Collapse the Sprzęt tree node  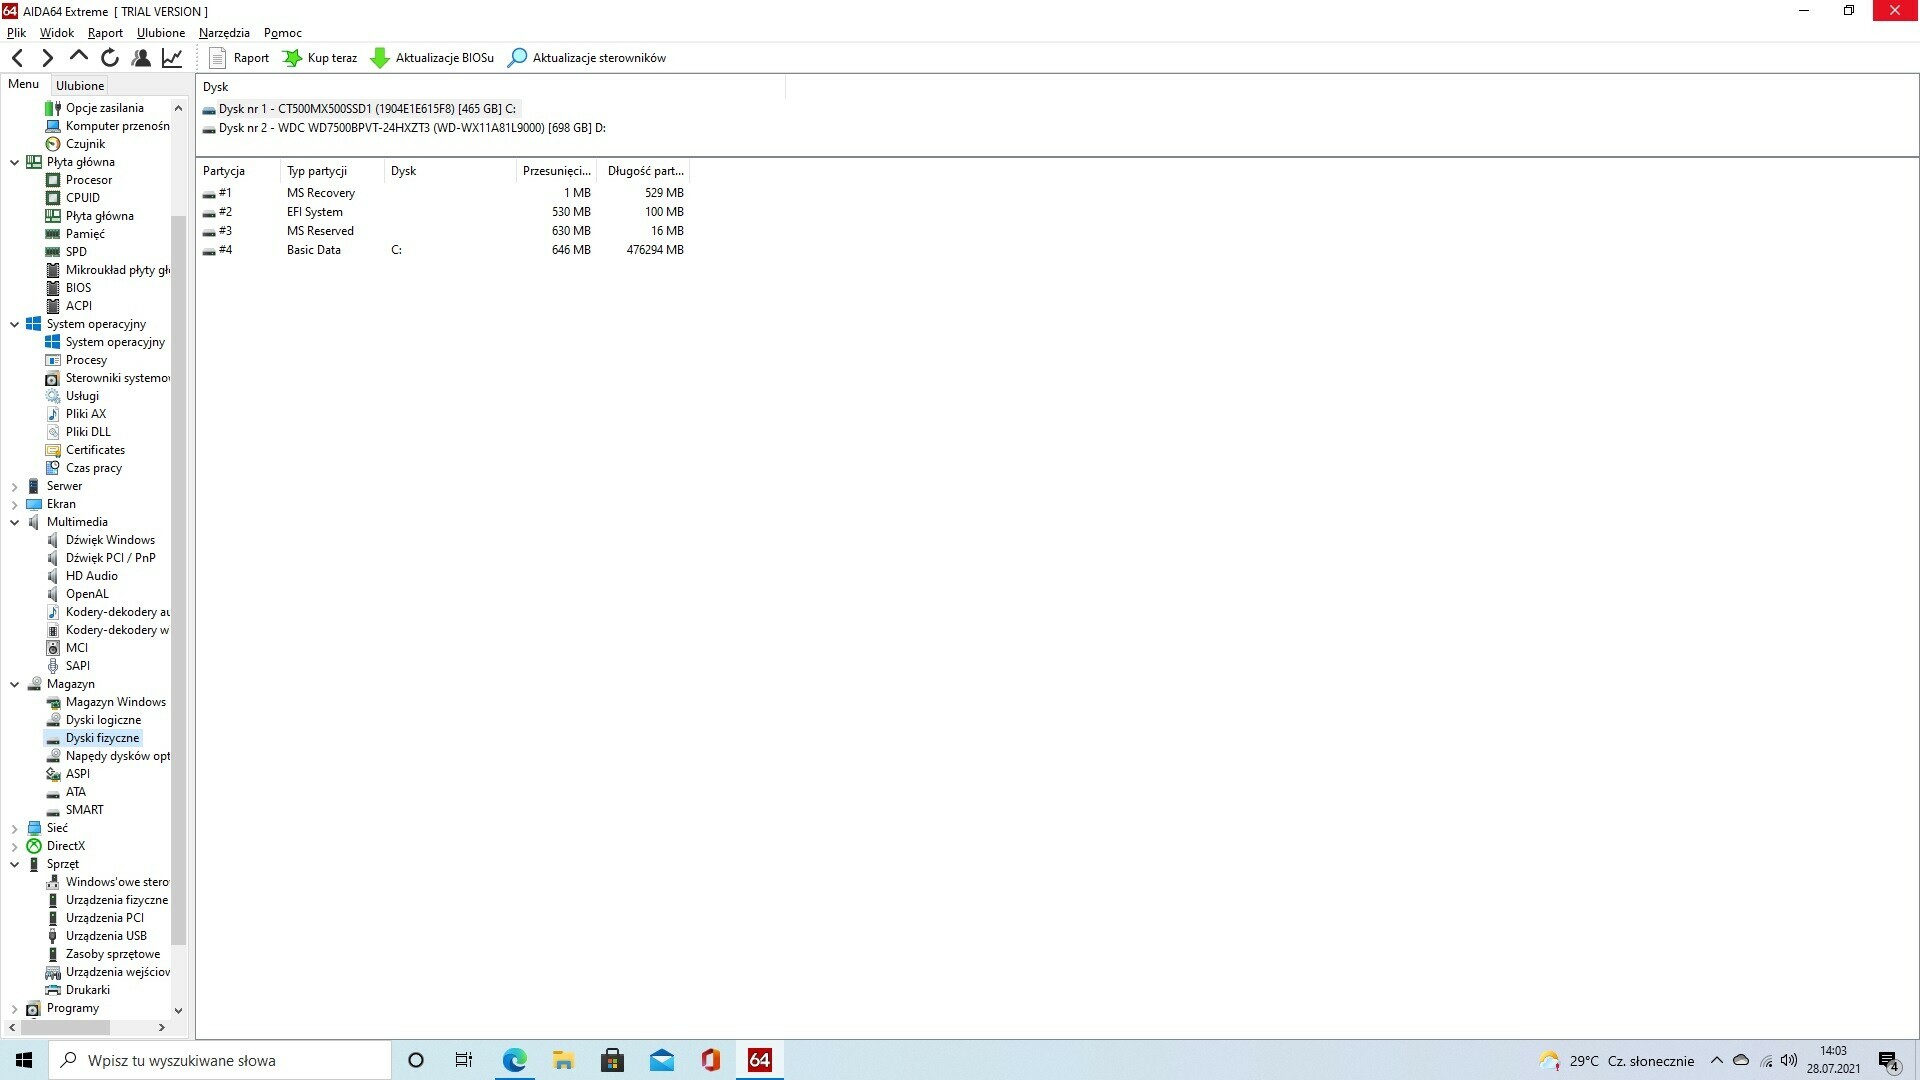pos(15,864)
